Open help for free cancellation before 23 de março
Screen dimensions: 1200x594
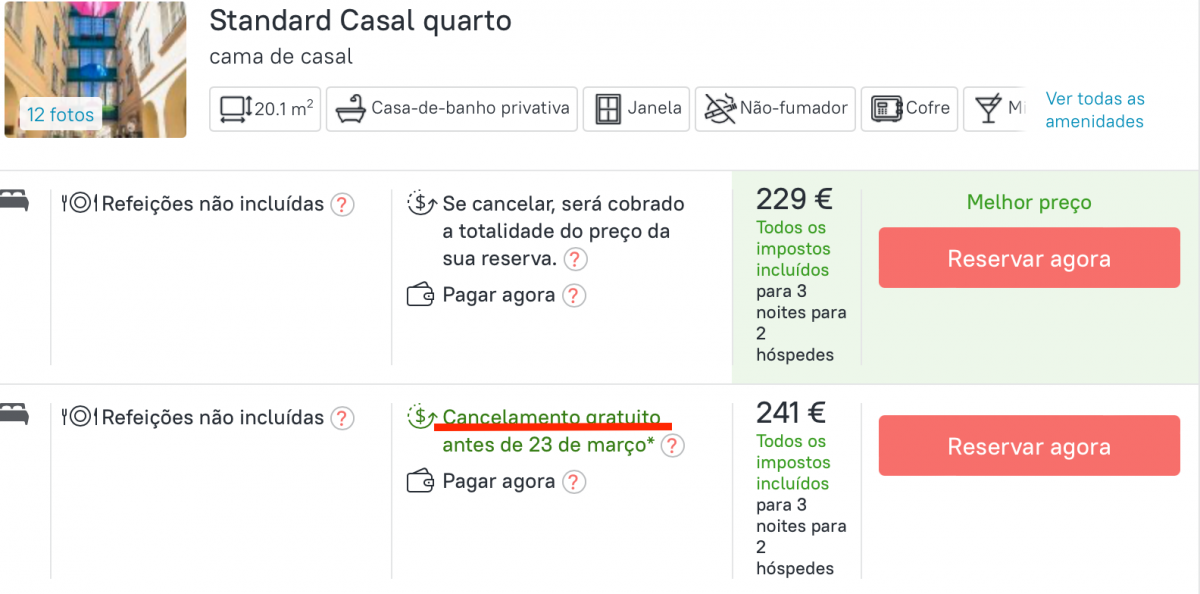tap(673, 446)
